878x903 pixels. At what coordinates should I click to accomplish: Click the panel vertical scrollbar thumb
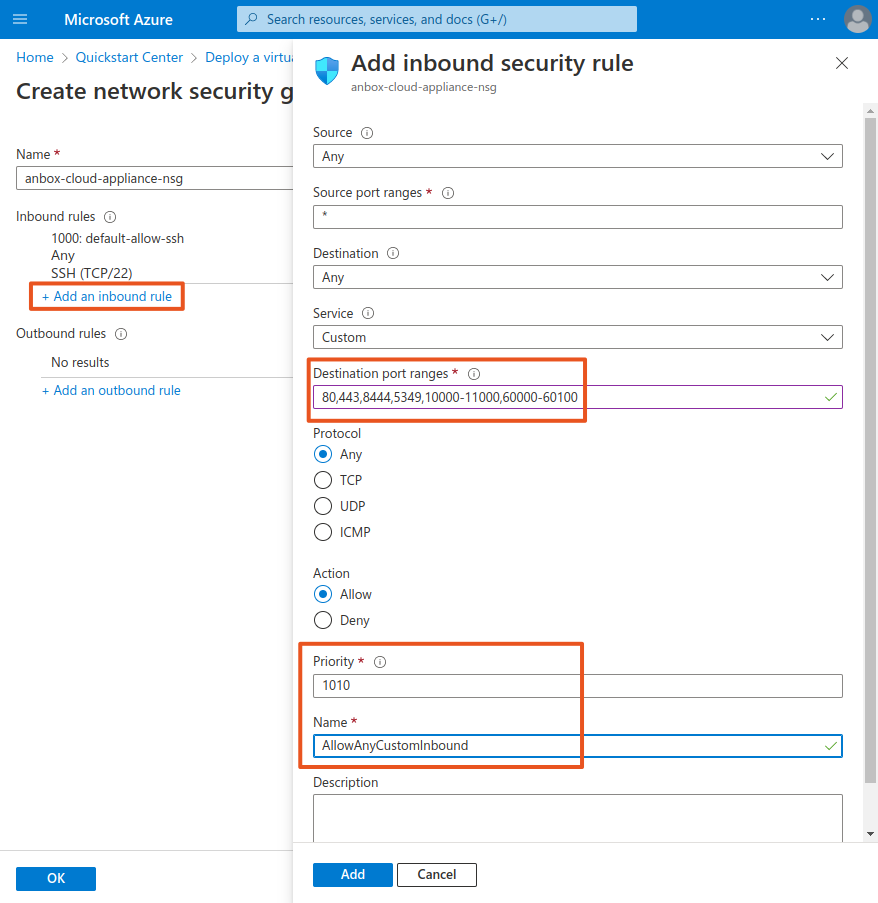tap(870, 450)
